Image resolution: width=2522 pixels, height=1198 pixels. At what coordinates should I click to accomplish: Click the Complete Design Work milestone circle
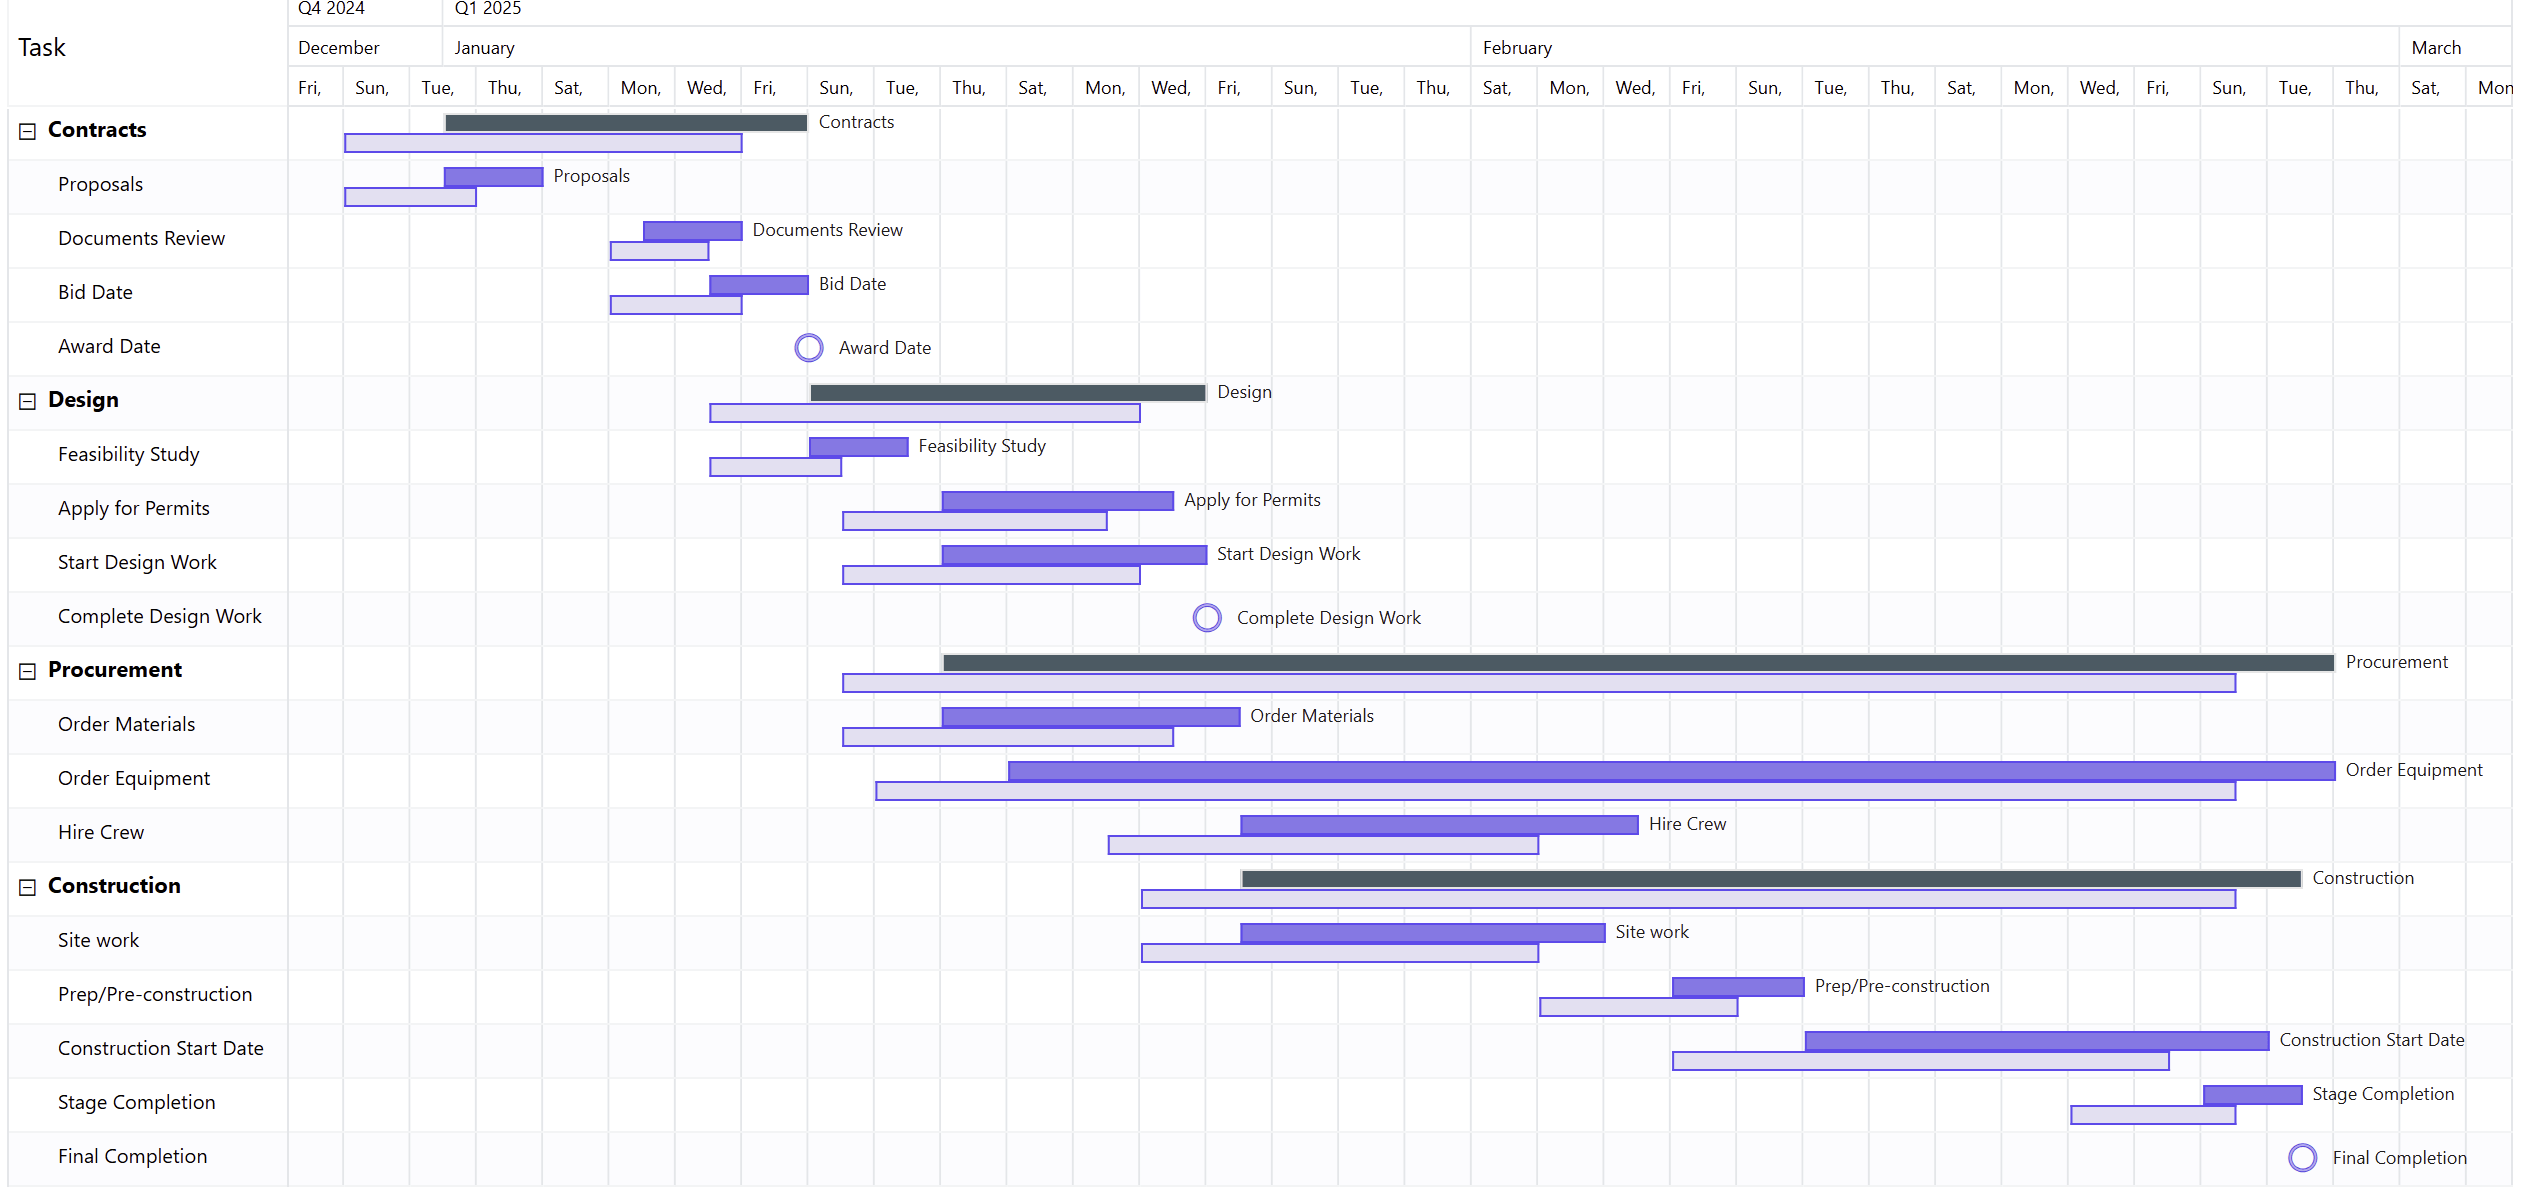1207,618
